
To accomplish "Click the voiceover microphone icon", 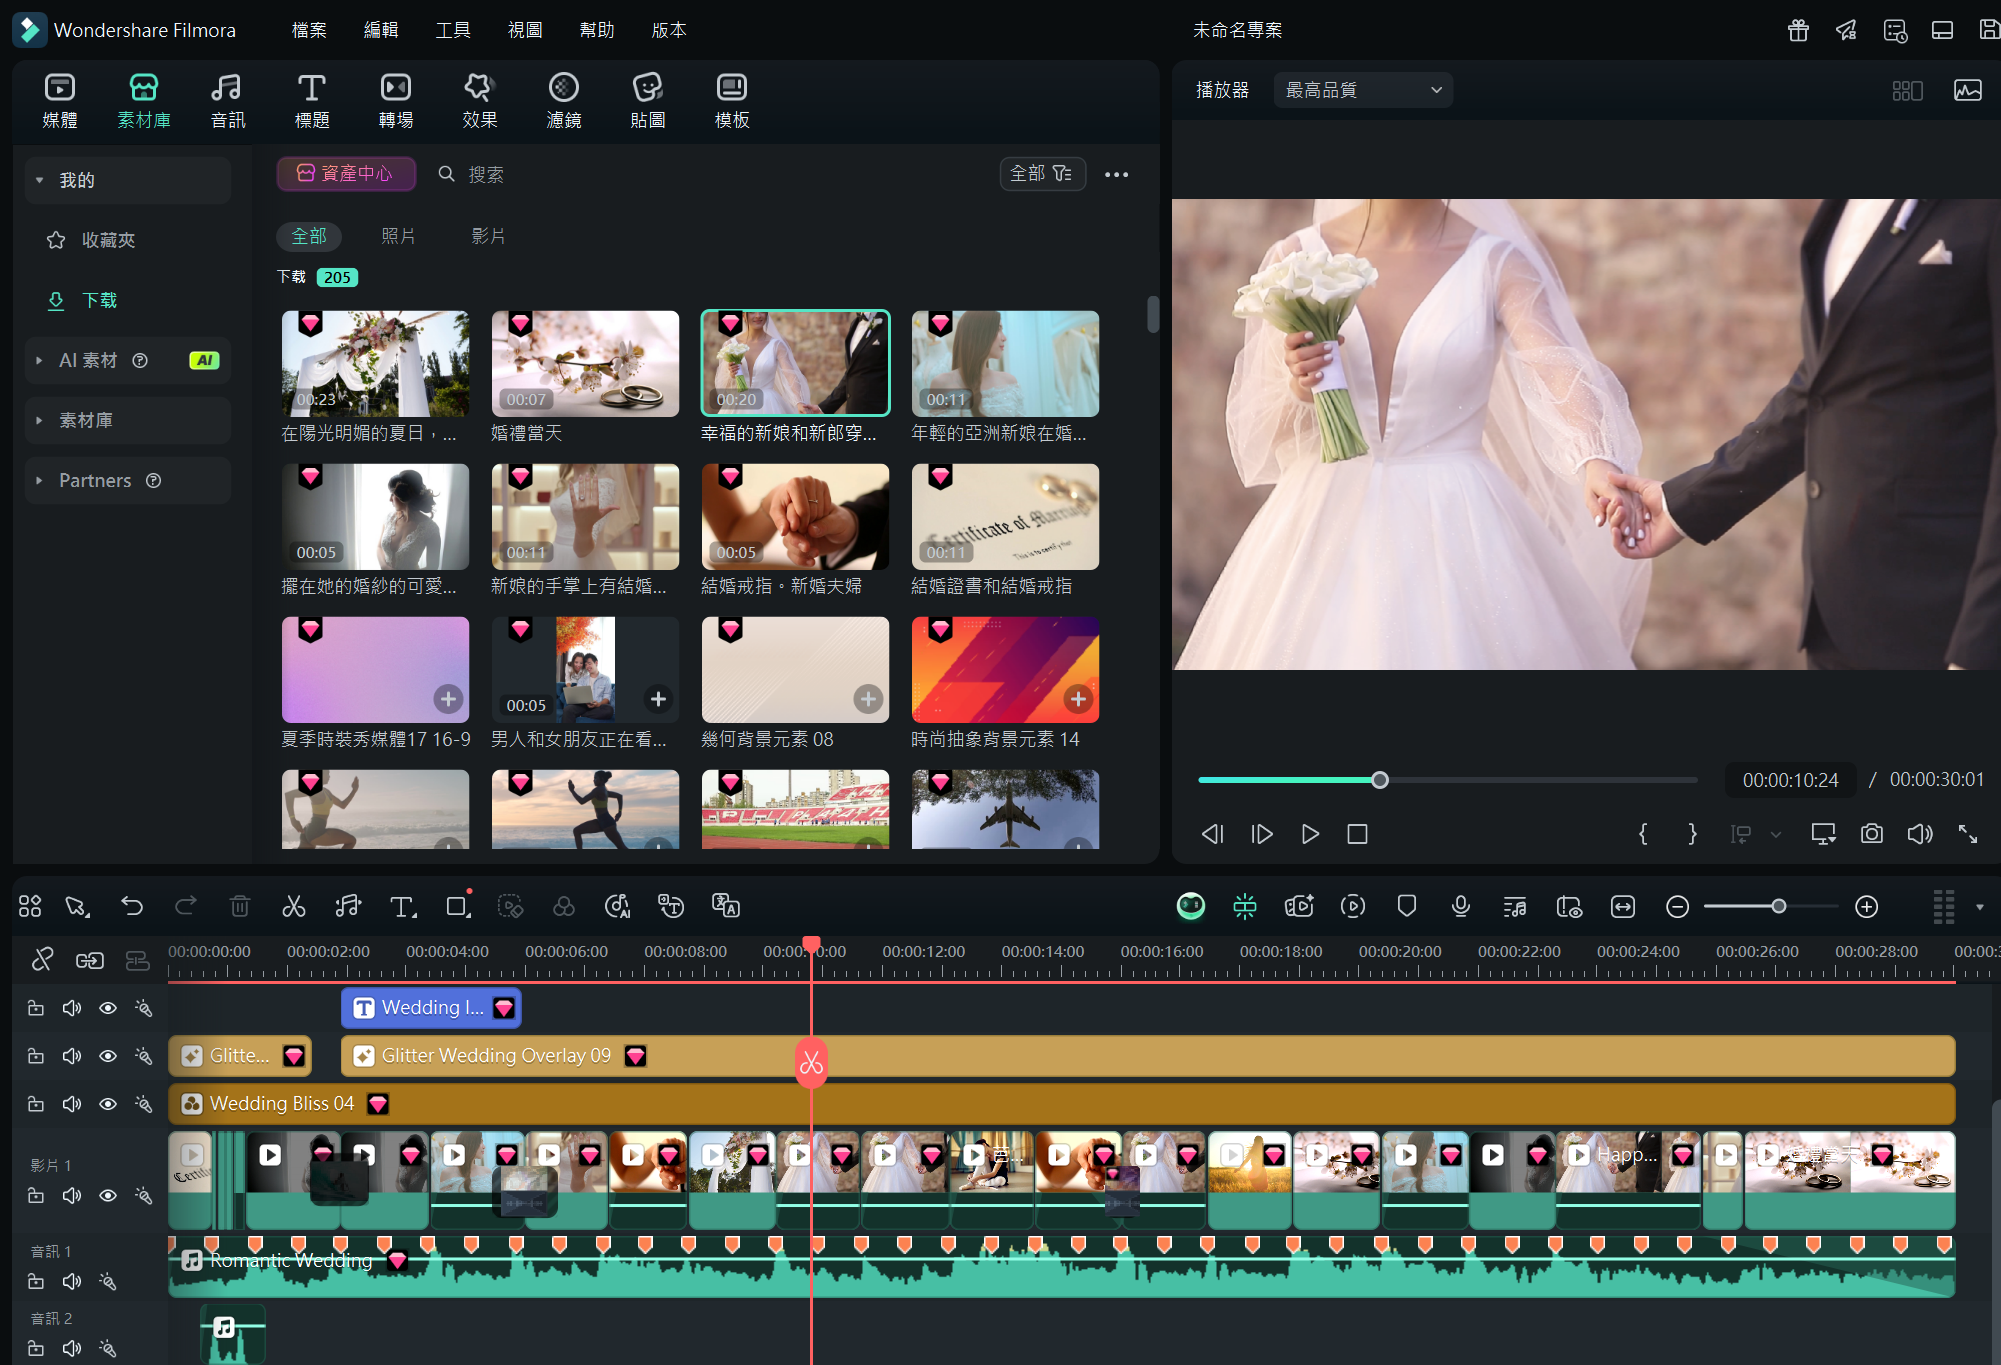I will click(x=1460, y=906).
